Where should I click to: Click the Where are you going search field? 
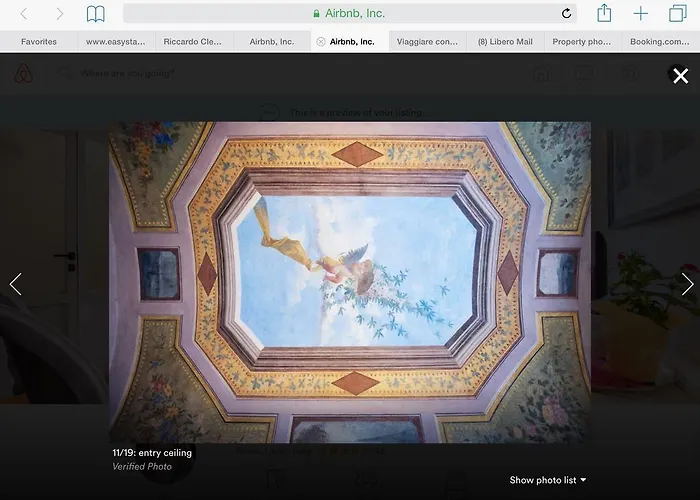pyautogui.click(x=127, y=73)
